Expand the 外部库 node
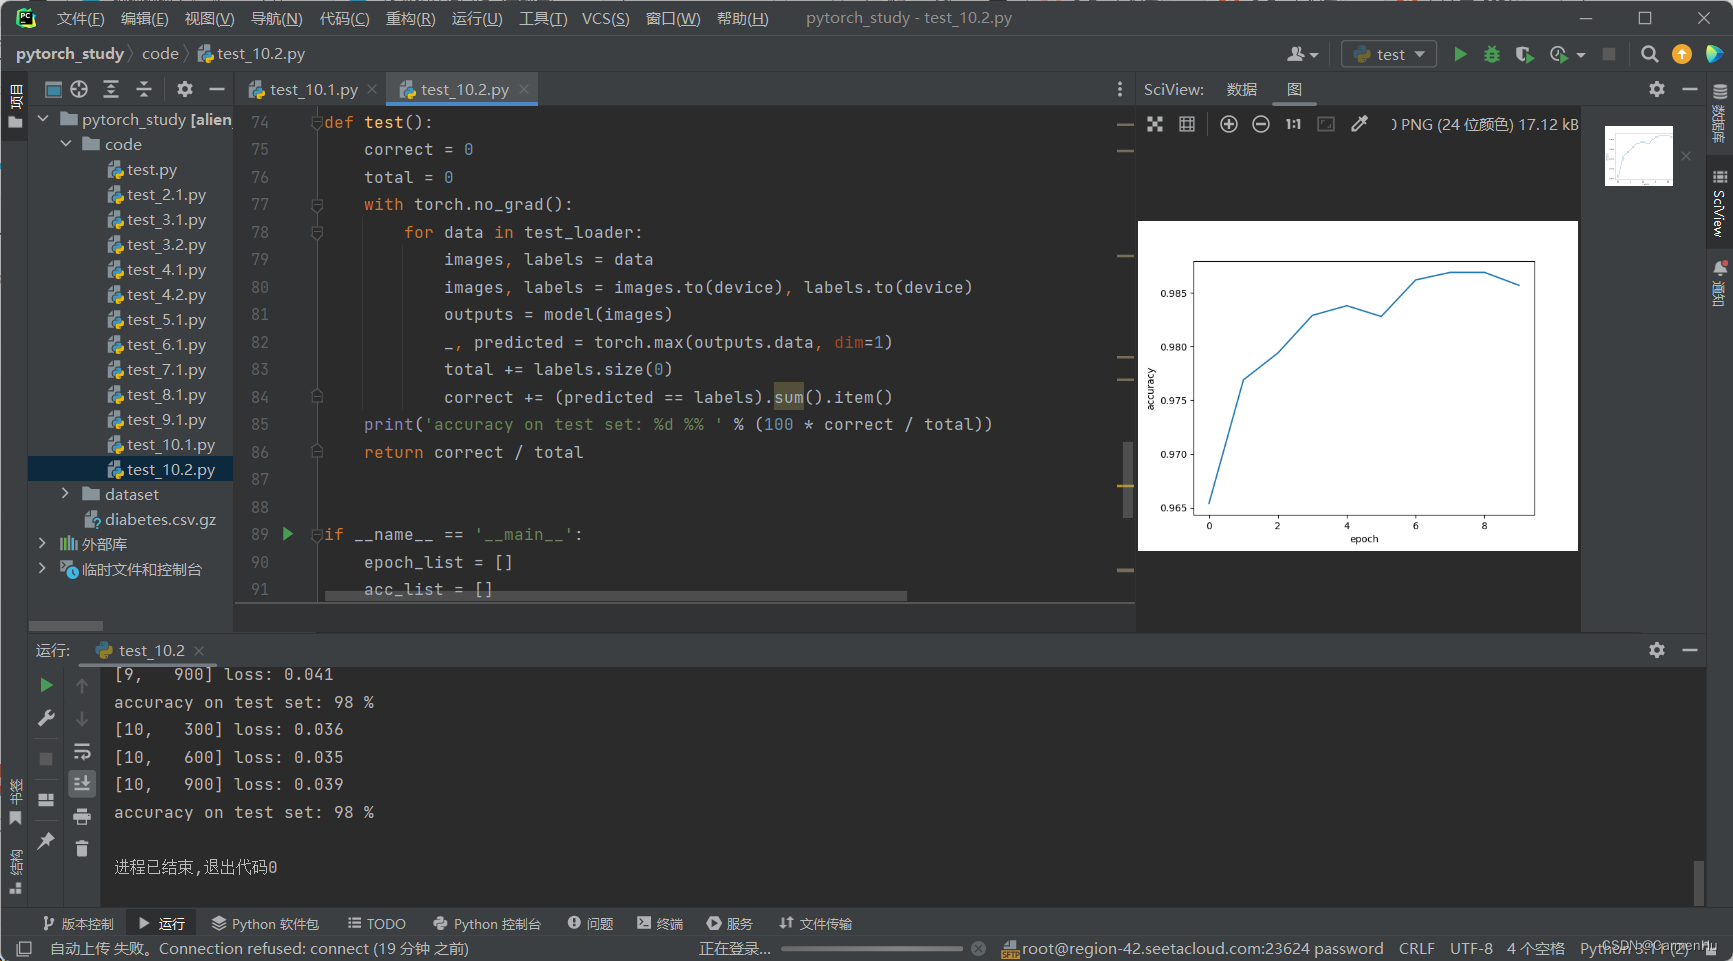The image size is (1733, 961). pyautogui.click(x=42, y=543)
